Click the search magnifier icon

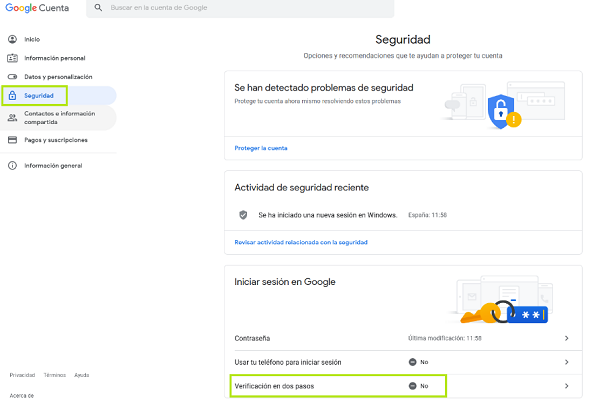click(x=98, y=8)
